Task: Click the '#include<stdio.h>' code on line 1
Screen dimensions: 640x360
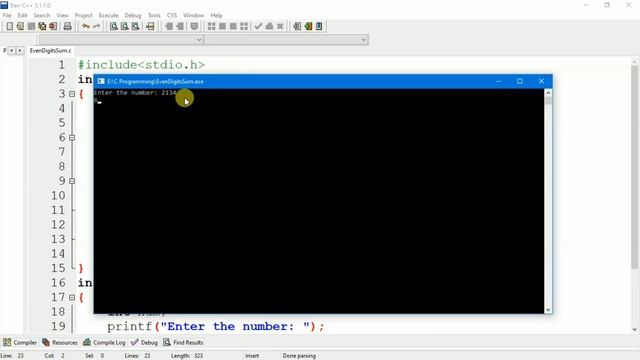Action: click(141, 65)
